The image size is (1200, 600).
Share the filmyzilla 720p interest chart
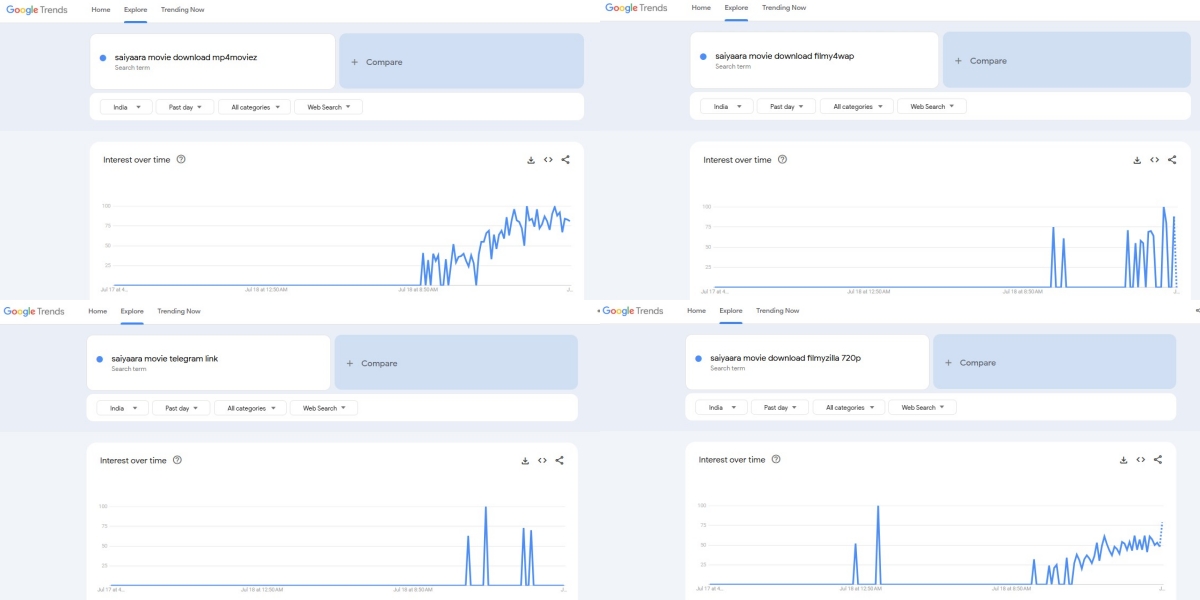pyautogui.click(x=1158, y=460)
